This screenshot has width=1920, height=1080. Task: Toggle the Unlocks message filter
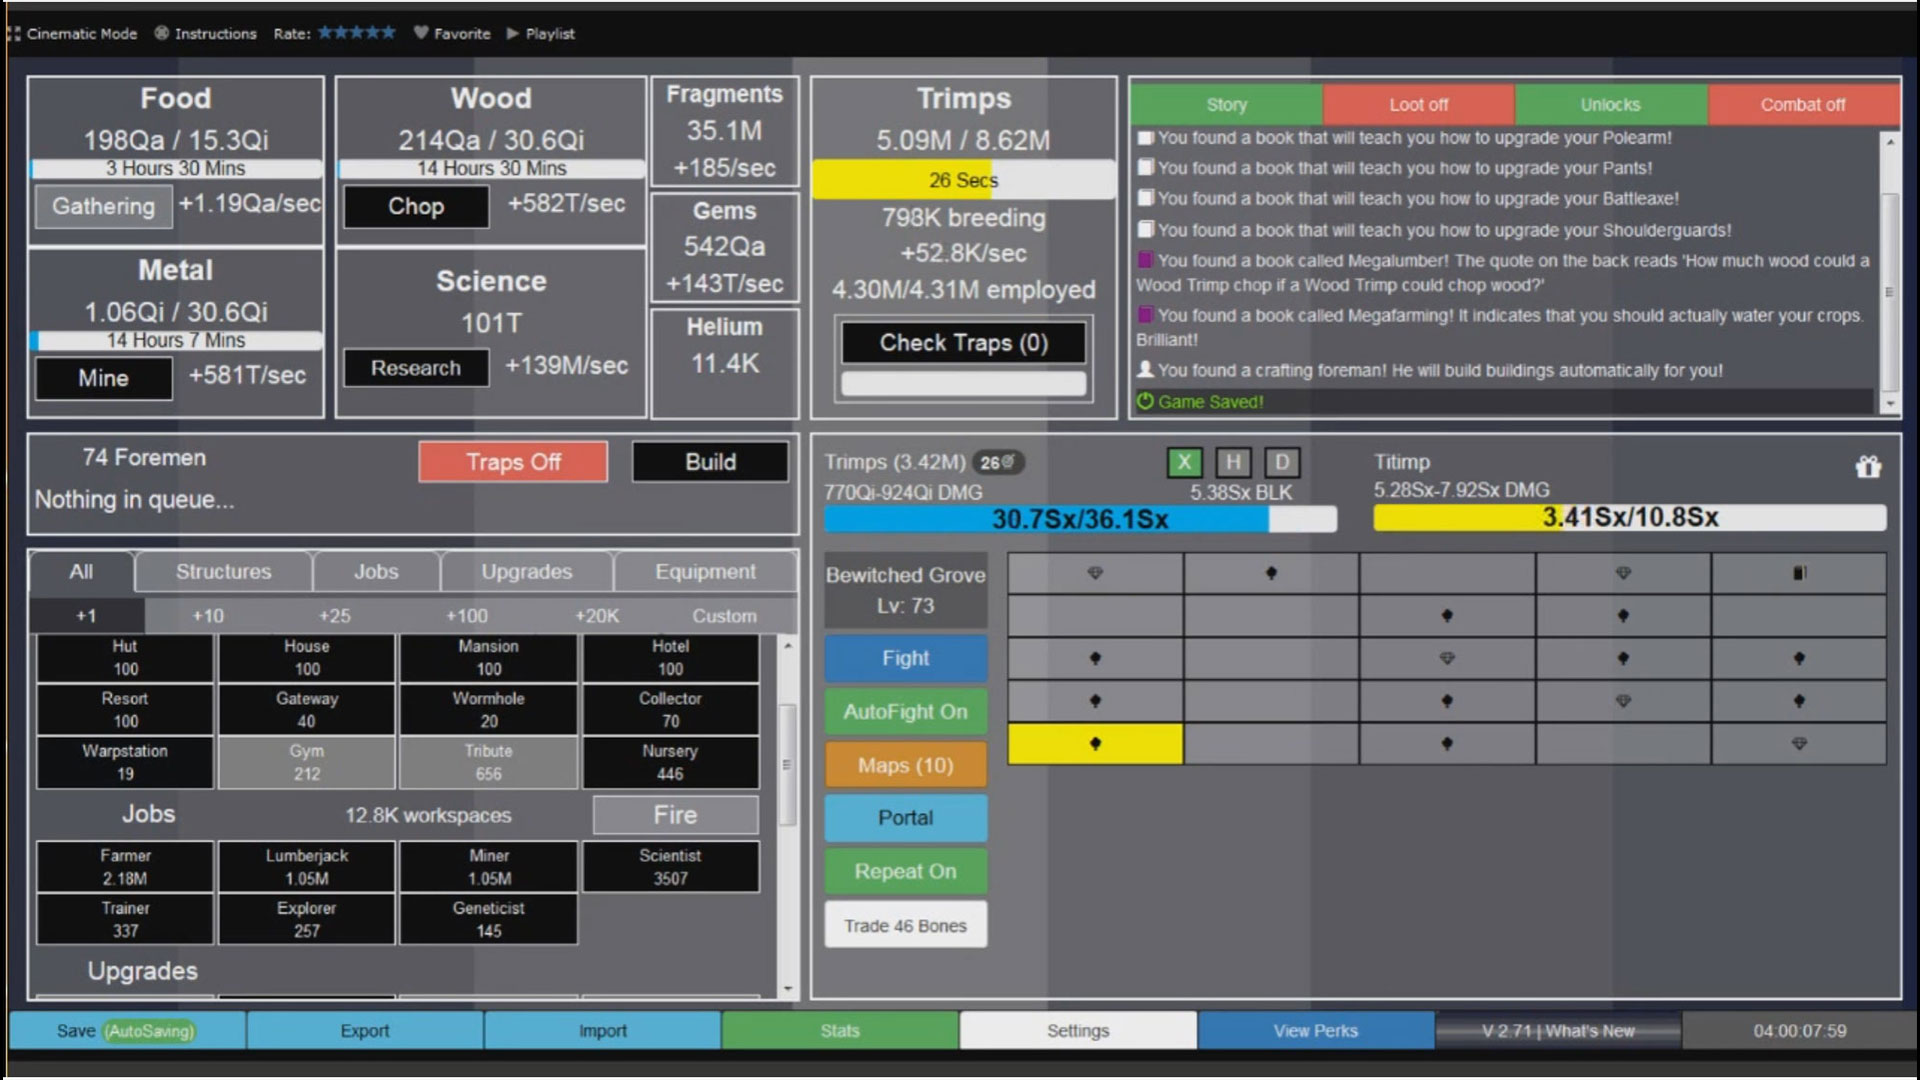[1610, 104]
